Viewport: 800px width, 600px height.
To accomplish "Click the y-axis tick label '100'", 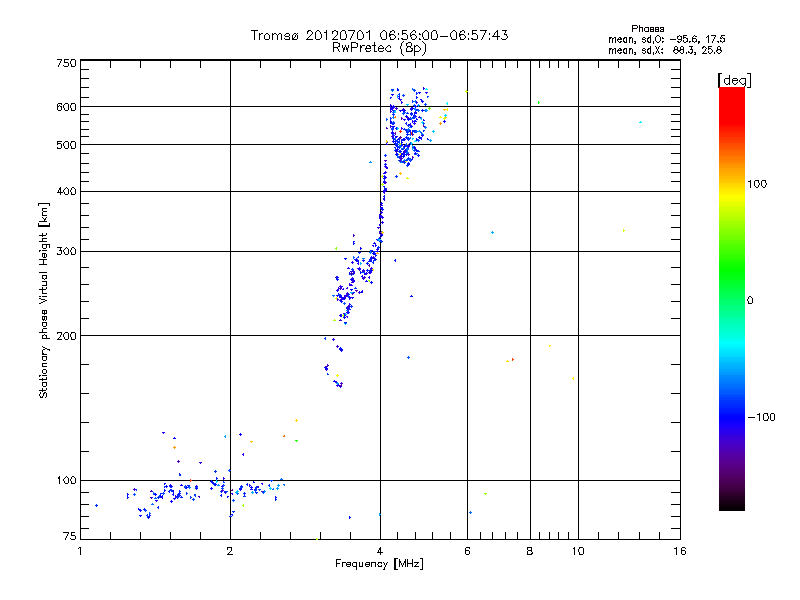I will (66, 480).
